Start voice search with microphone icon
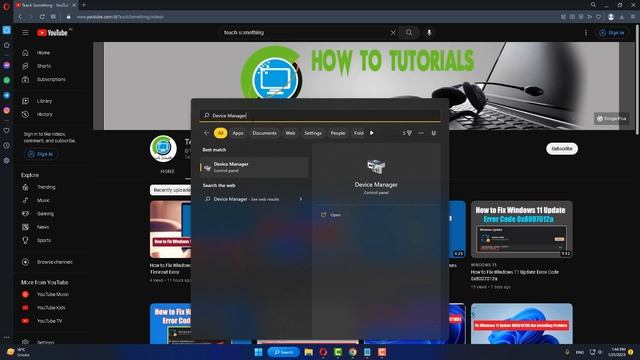This screenshot has width=640, height=360. point(429,33)
